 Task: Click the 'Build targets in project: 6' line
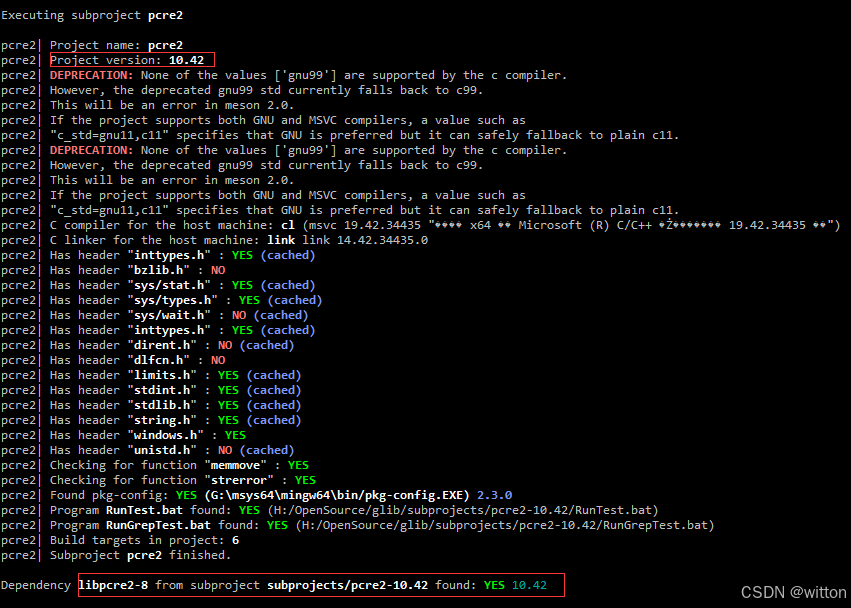tap(144, 540)
